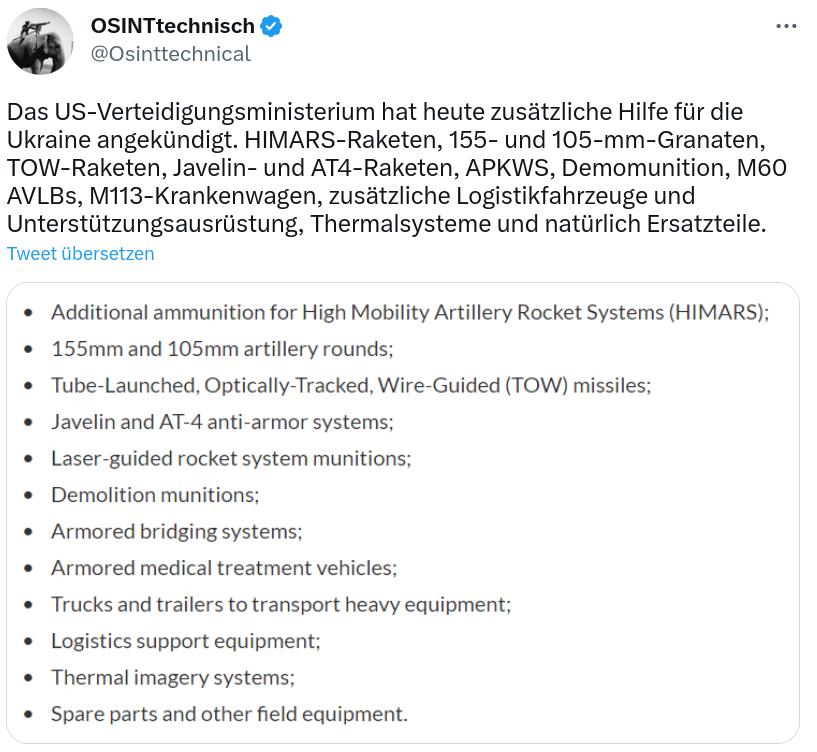The image size is (817, 752).
Task: Click the 155mm and 105mm artillery rounds line
Action: (222, 349)
